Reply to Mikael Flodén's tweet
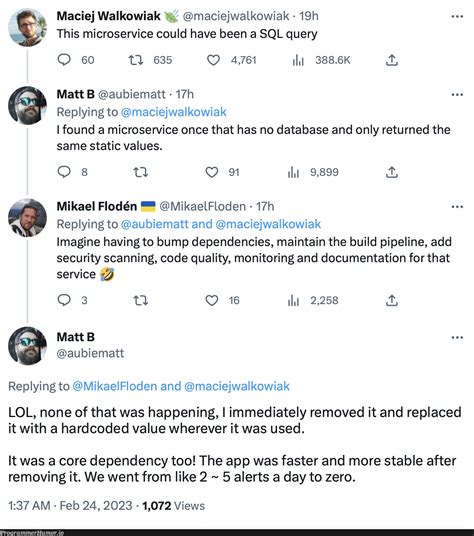This screenshot has width=474, height=536. coord(64,300)
